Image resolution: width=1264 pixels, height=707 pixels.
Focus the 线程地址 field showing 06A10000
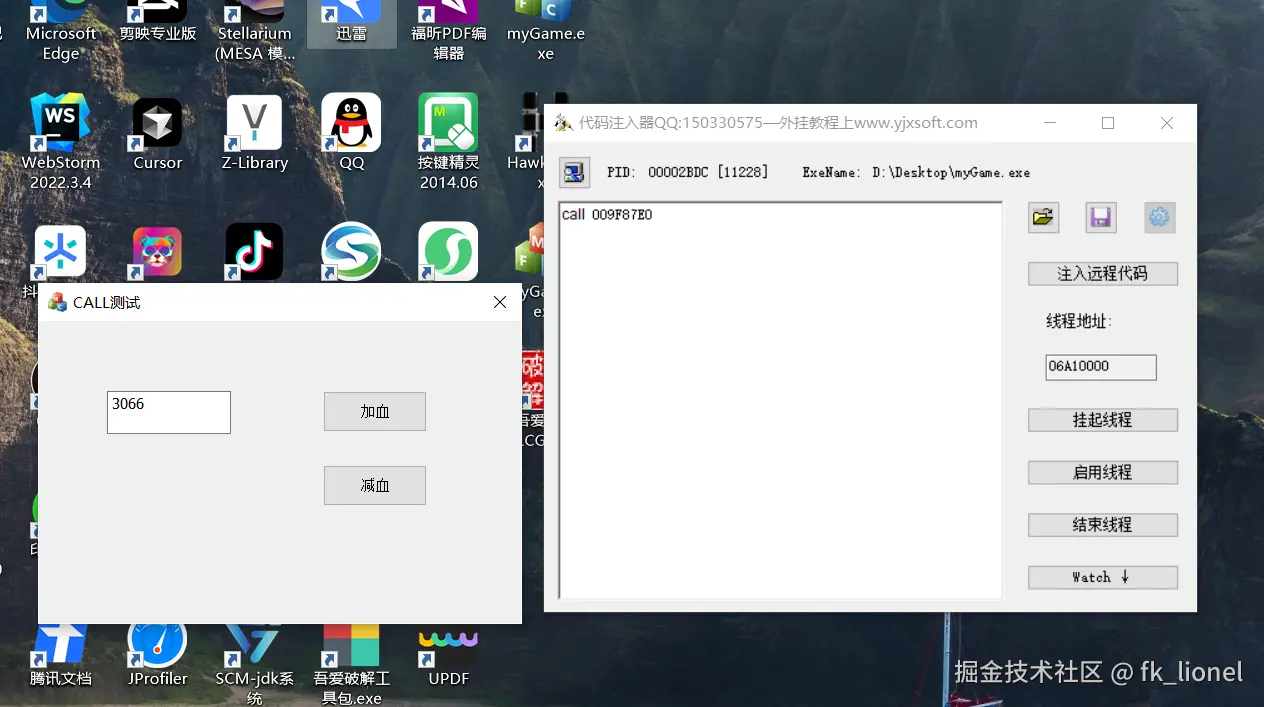pyautogui.click(x=1101, y=367)
